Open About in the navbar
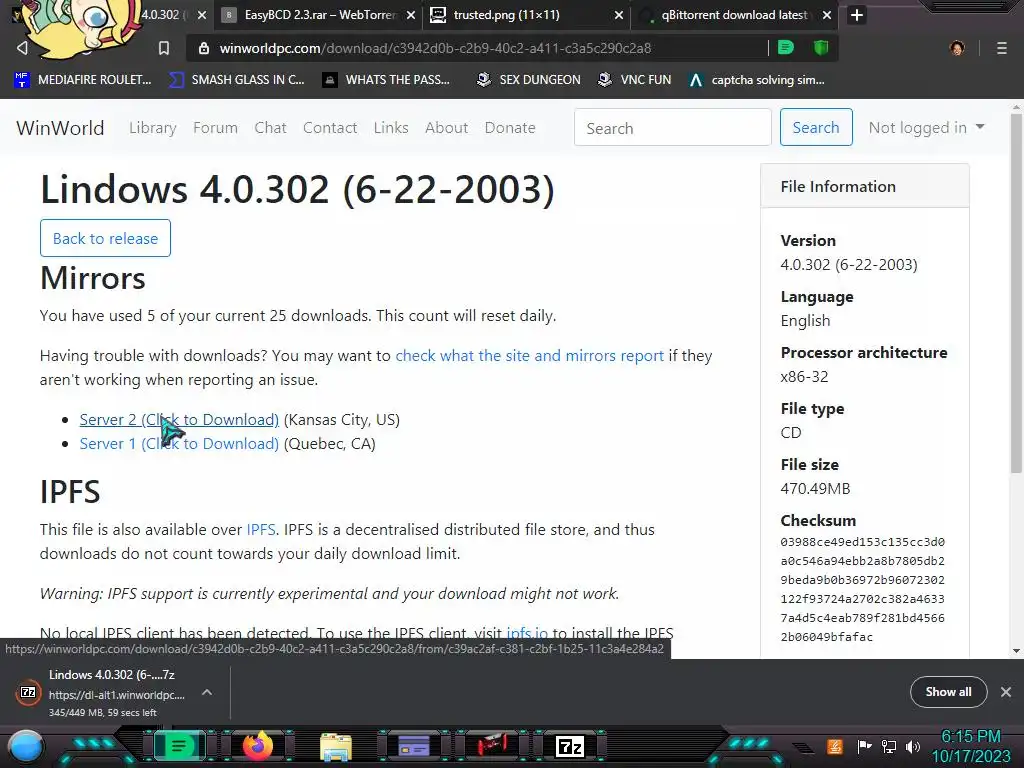 [x=447, y=127]
